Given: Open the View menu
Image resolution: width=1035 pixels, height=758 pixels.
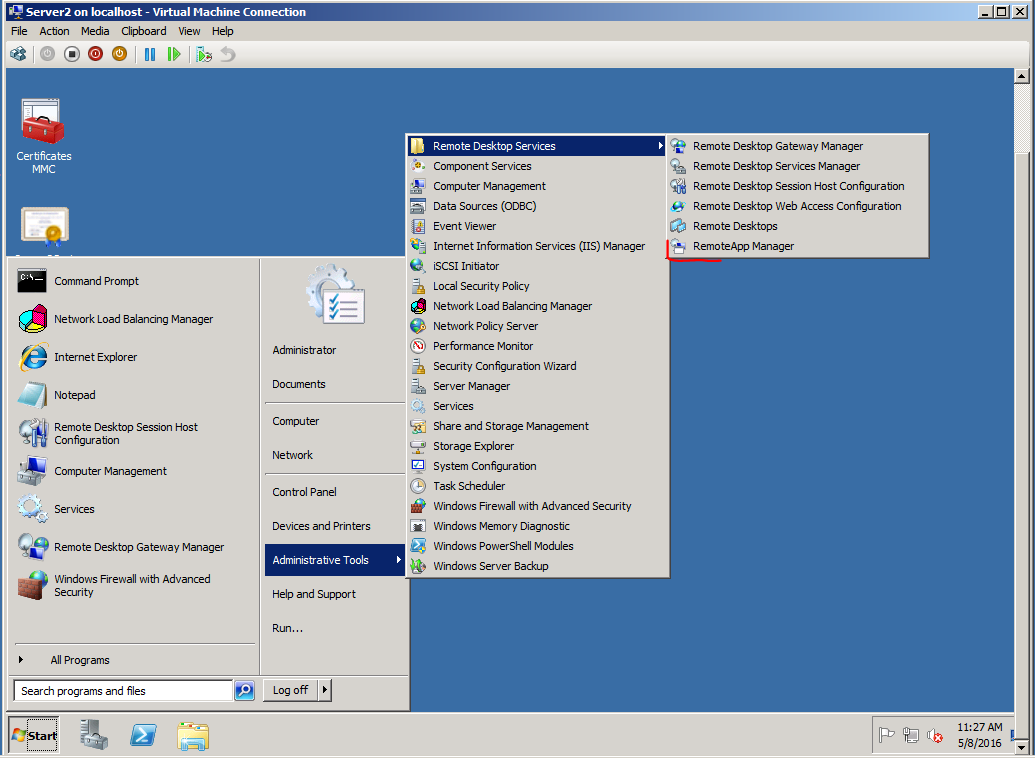Looking at the screenshot, I should (189, 31).
